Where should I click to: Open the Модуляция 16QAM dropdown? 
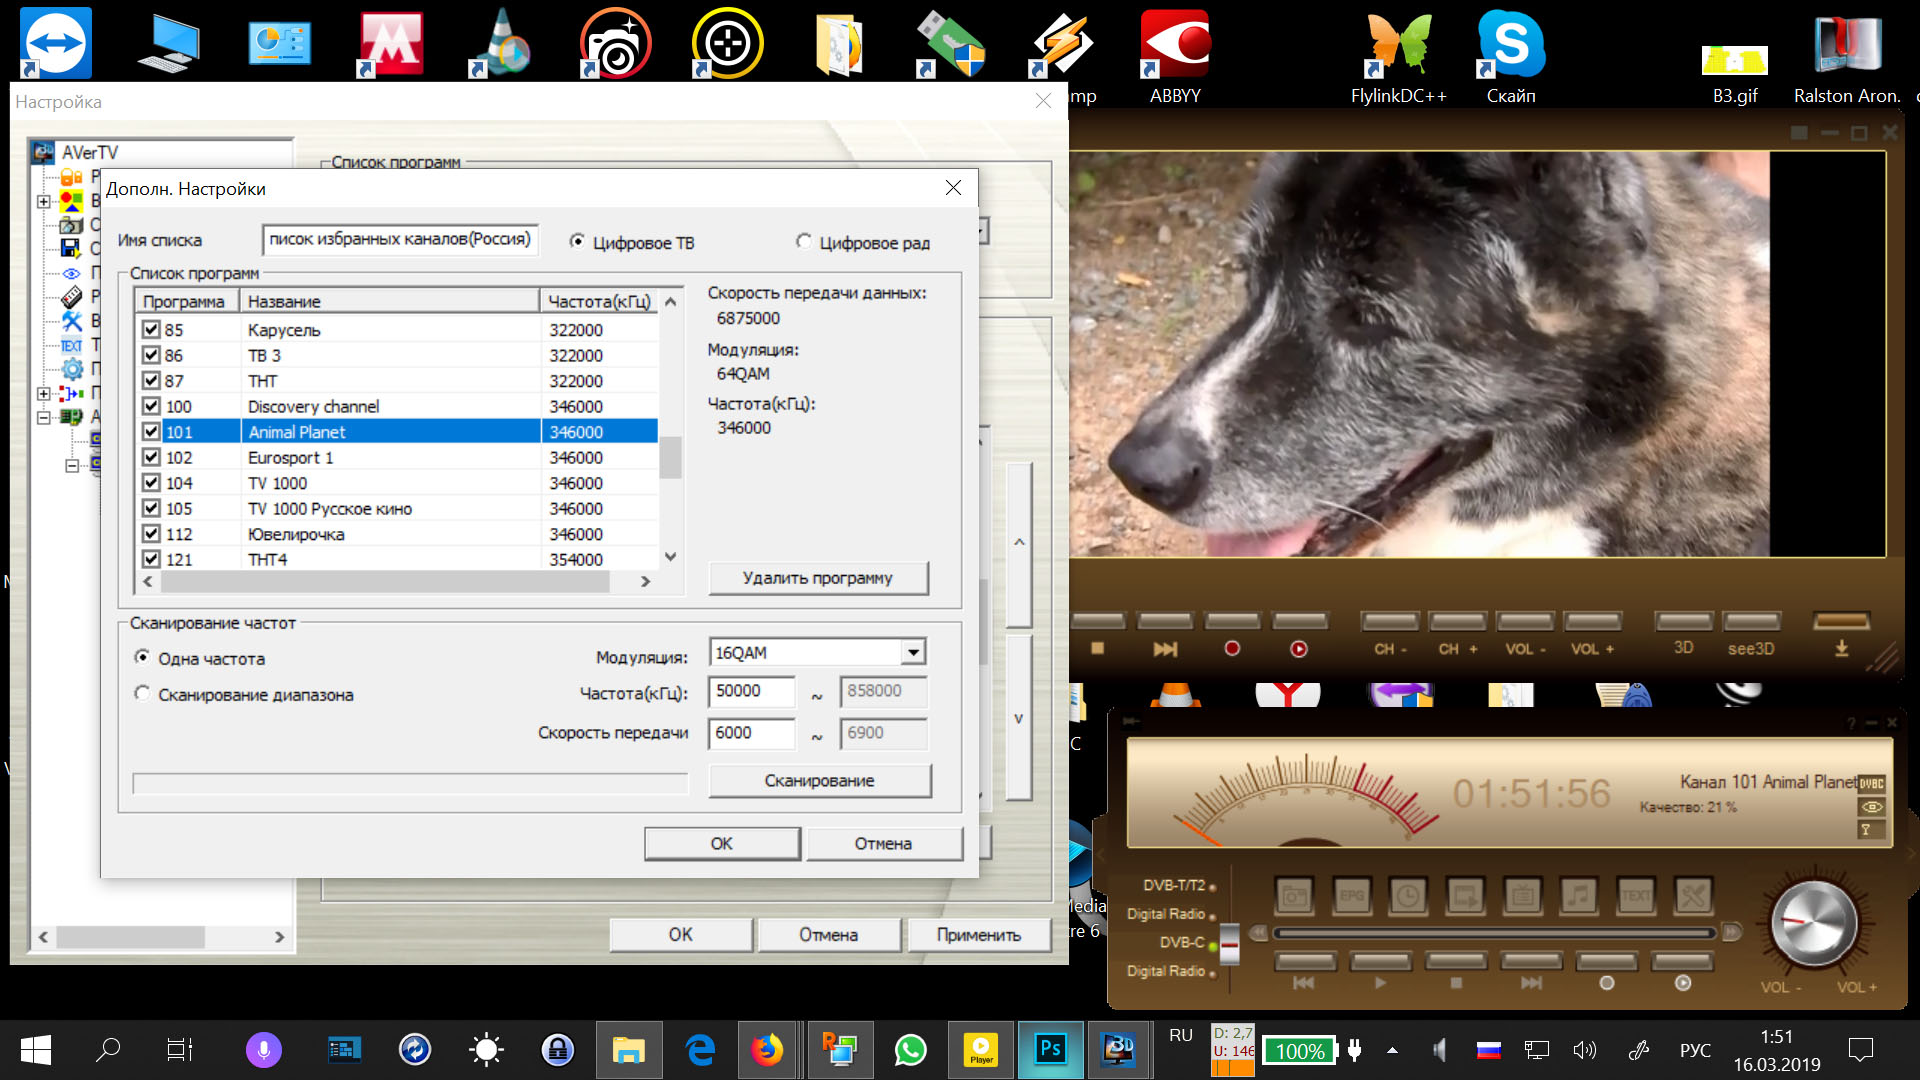[912, 653]
